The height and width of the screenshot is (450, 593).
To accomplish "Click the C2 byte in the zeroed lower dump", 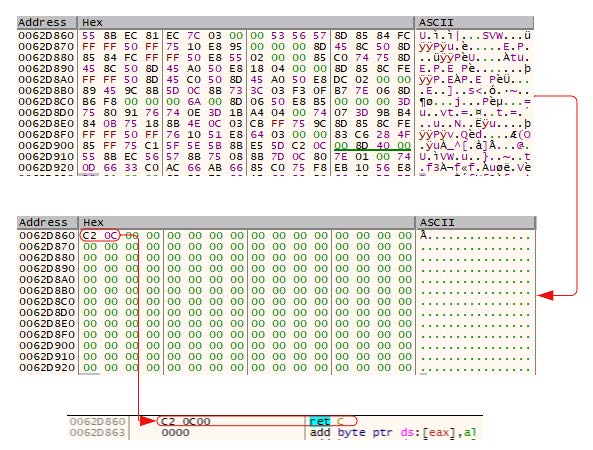I will (x=90, y=236).
